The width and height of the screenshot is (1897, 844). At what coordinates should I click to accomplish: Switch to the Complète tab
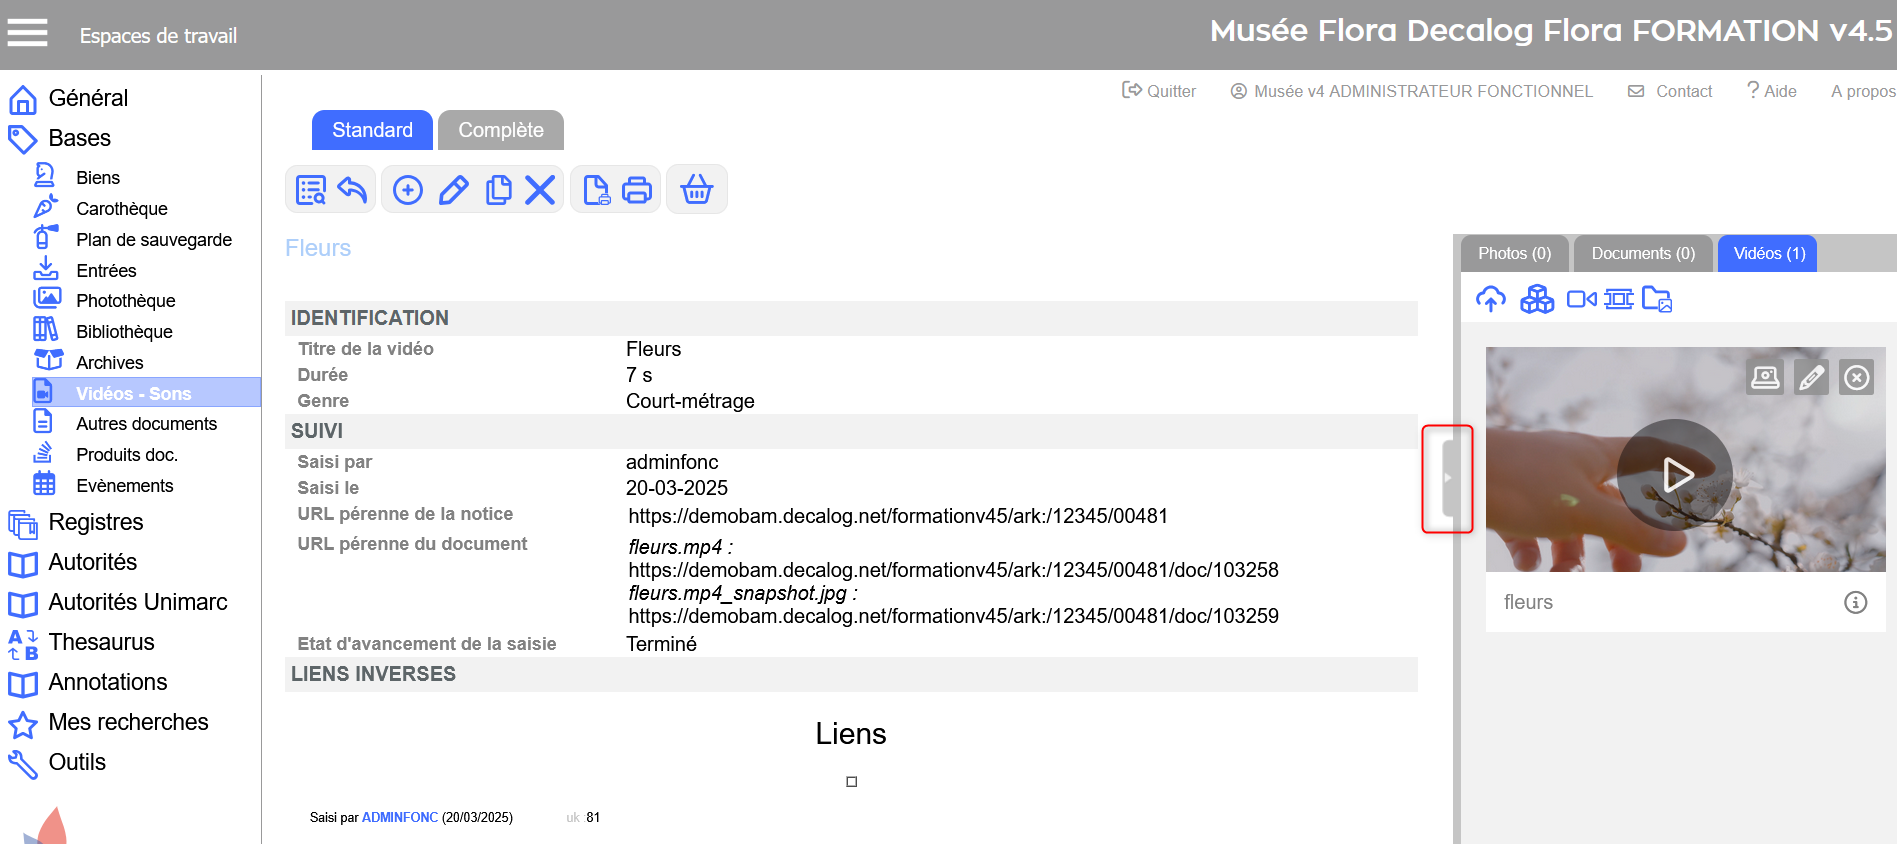(501, 130)
